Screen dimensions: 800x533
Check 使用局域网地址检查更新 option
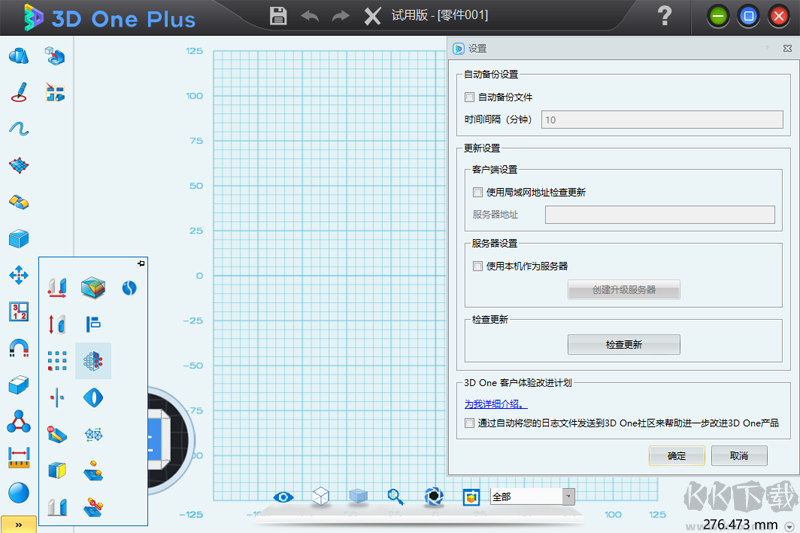click(478, 192)
